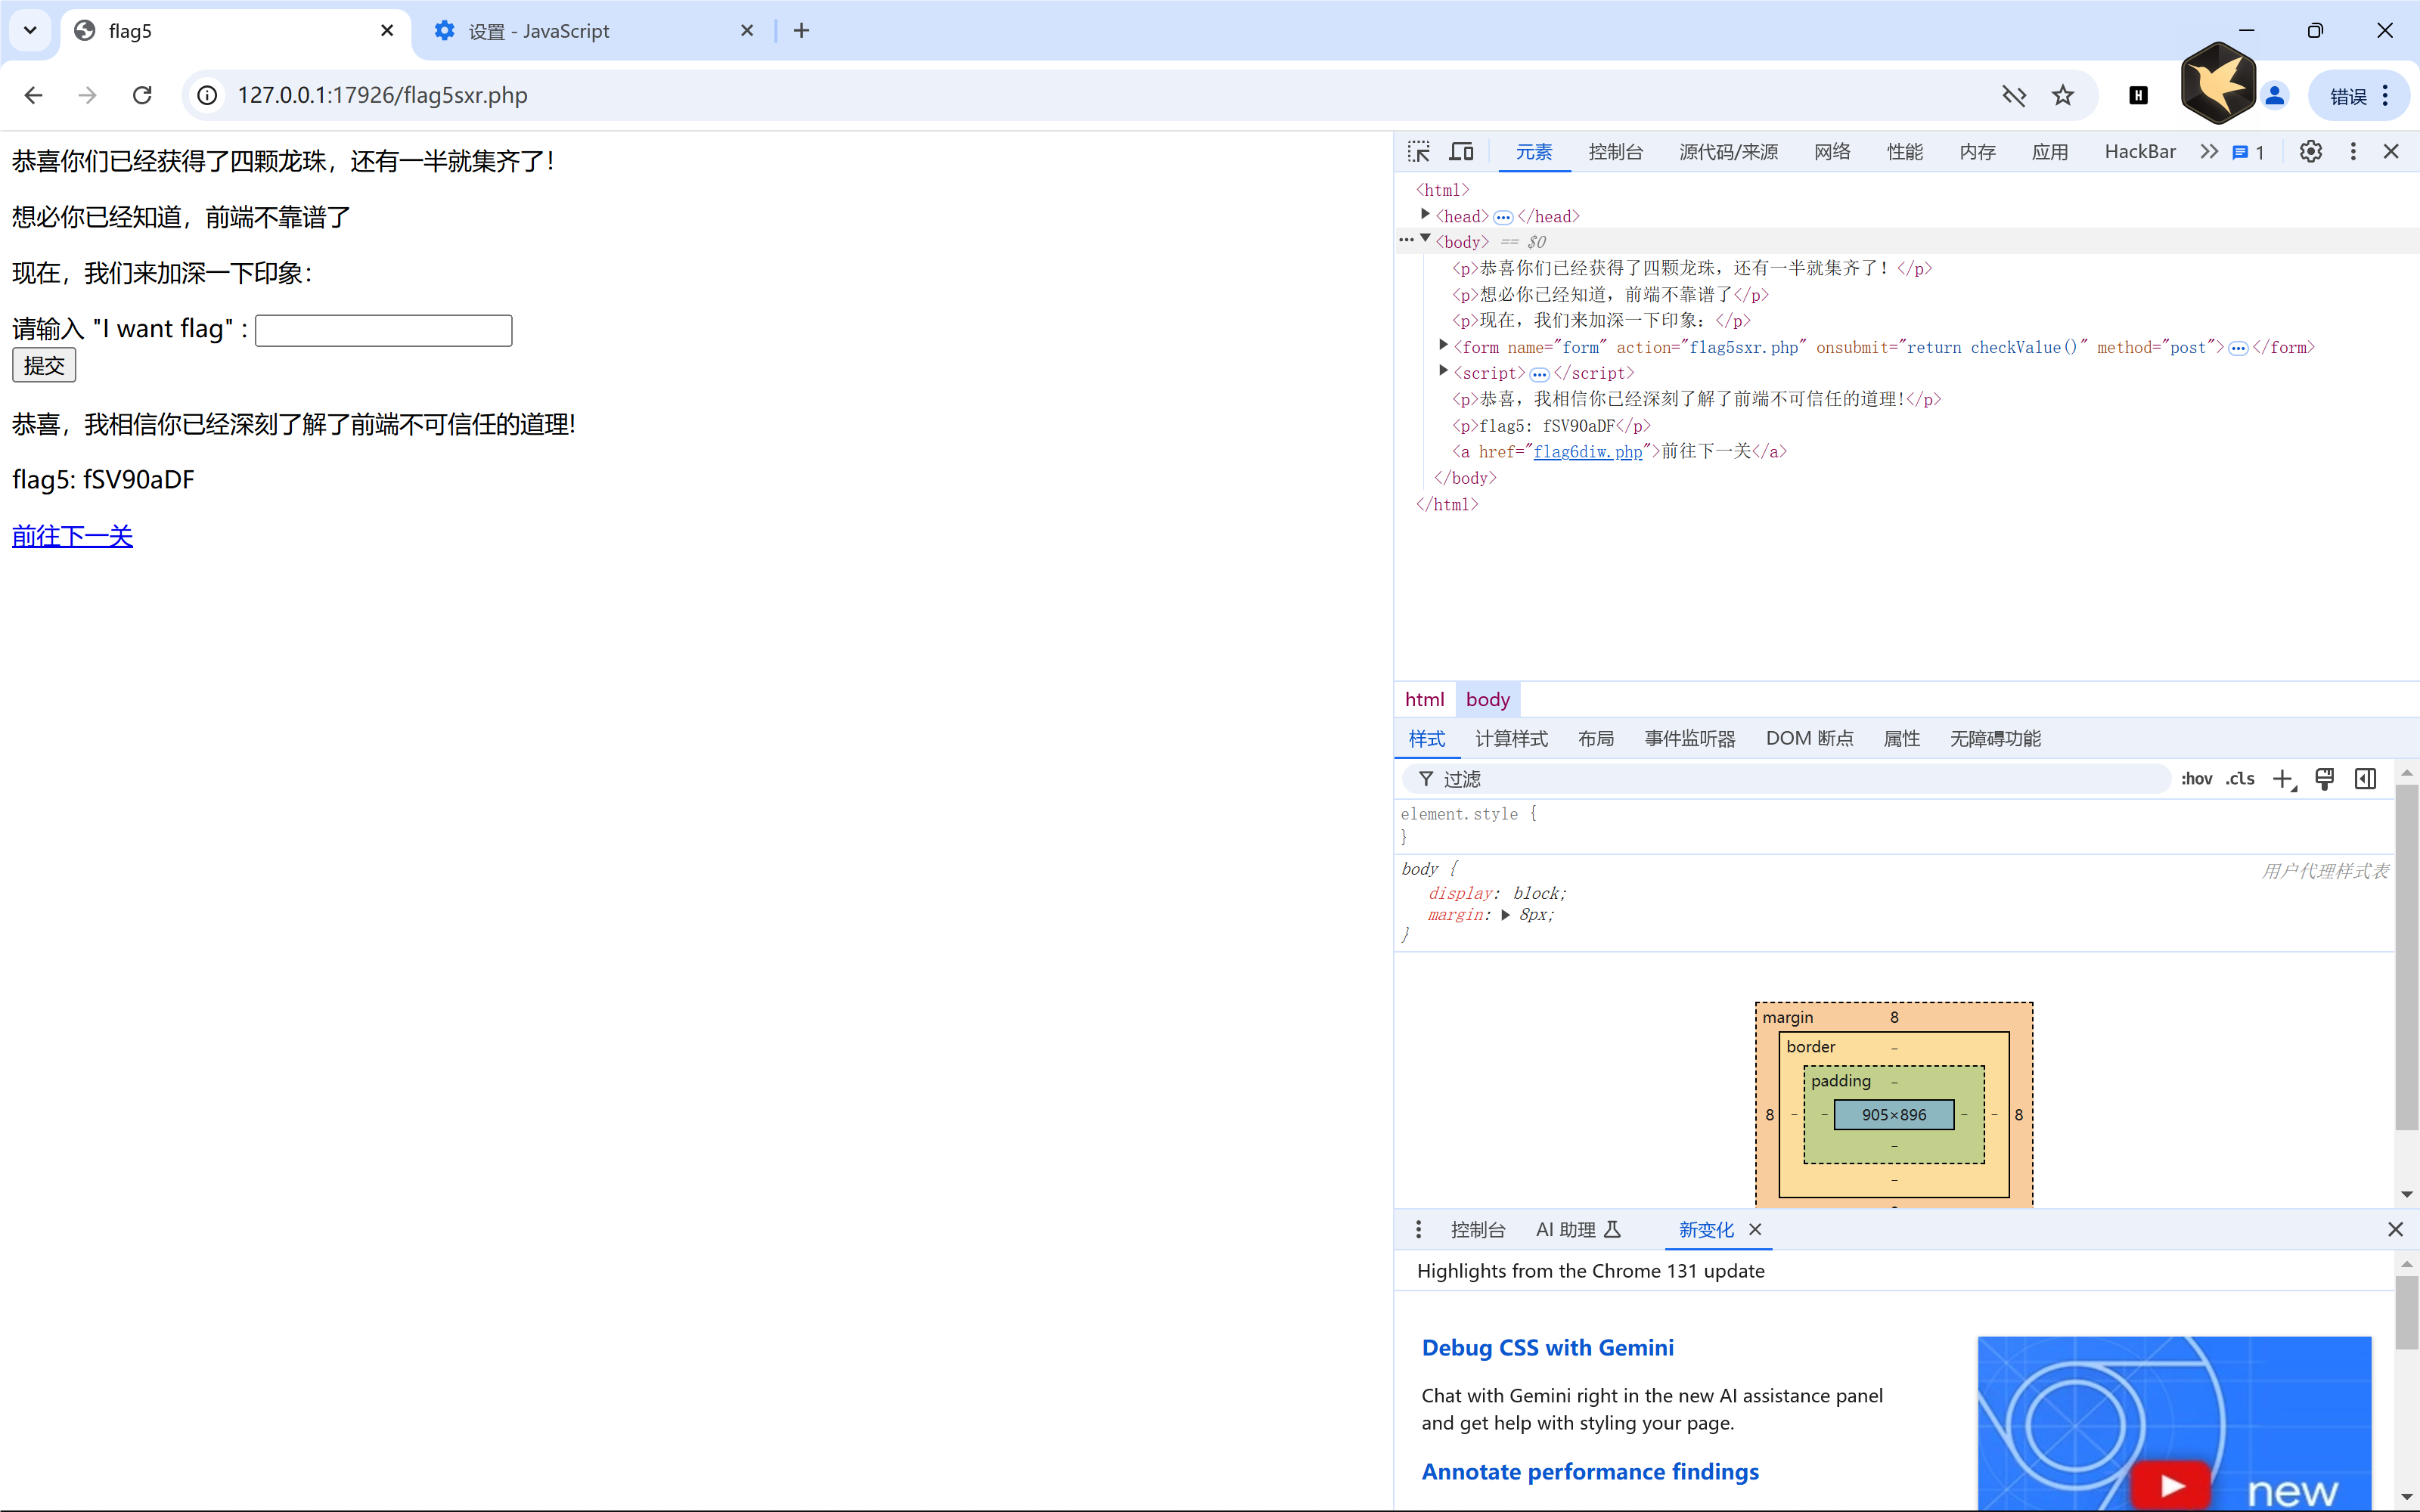Close the flag5 tab

point(387,30)
